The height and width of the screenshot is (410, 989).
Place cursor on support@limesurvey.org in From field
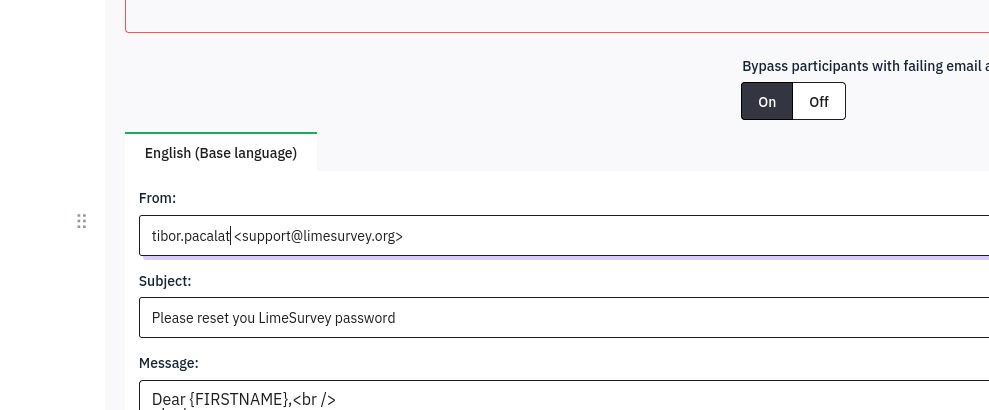319,236
